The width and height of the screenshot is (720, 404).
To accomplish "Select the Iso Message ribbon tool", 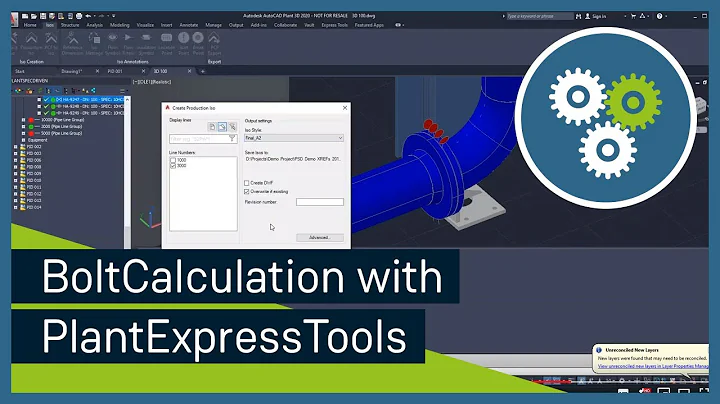I will (94, 44).
